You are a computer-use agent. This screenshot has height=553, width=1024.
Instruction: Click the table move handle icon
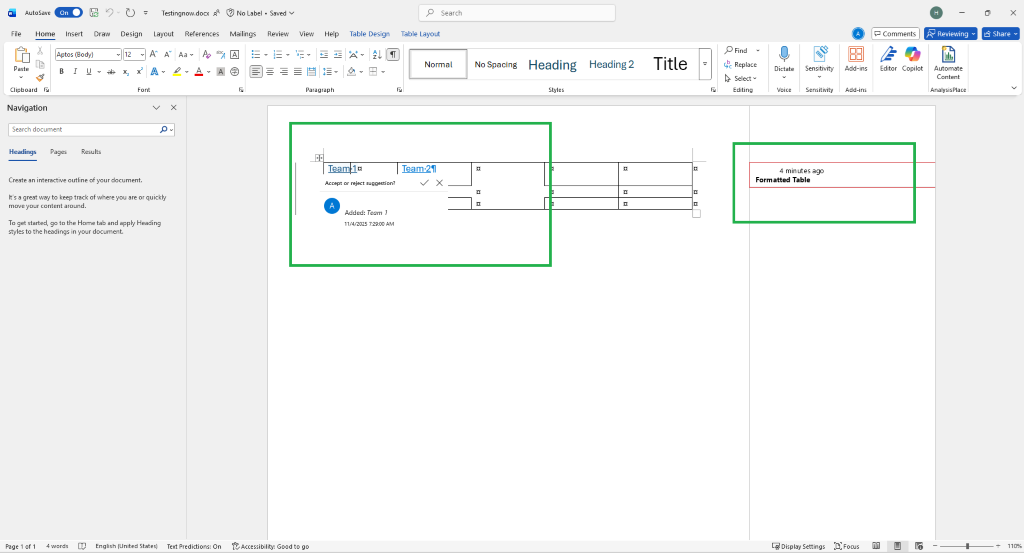319,157
